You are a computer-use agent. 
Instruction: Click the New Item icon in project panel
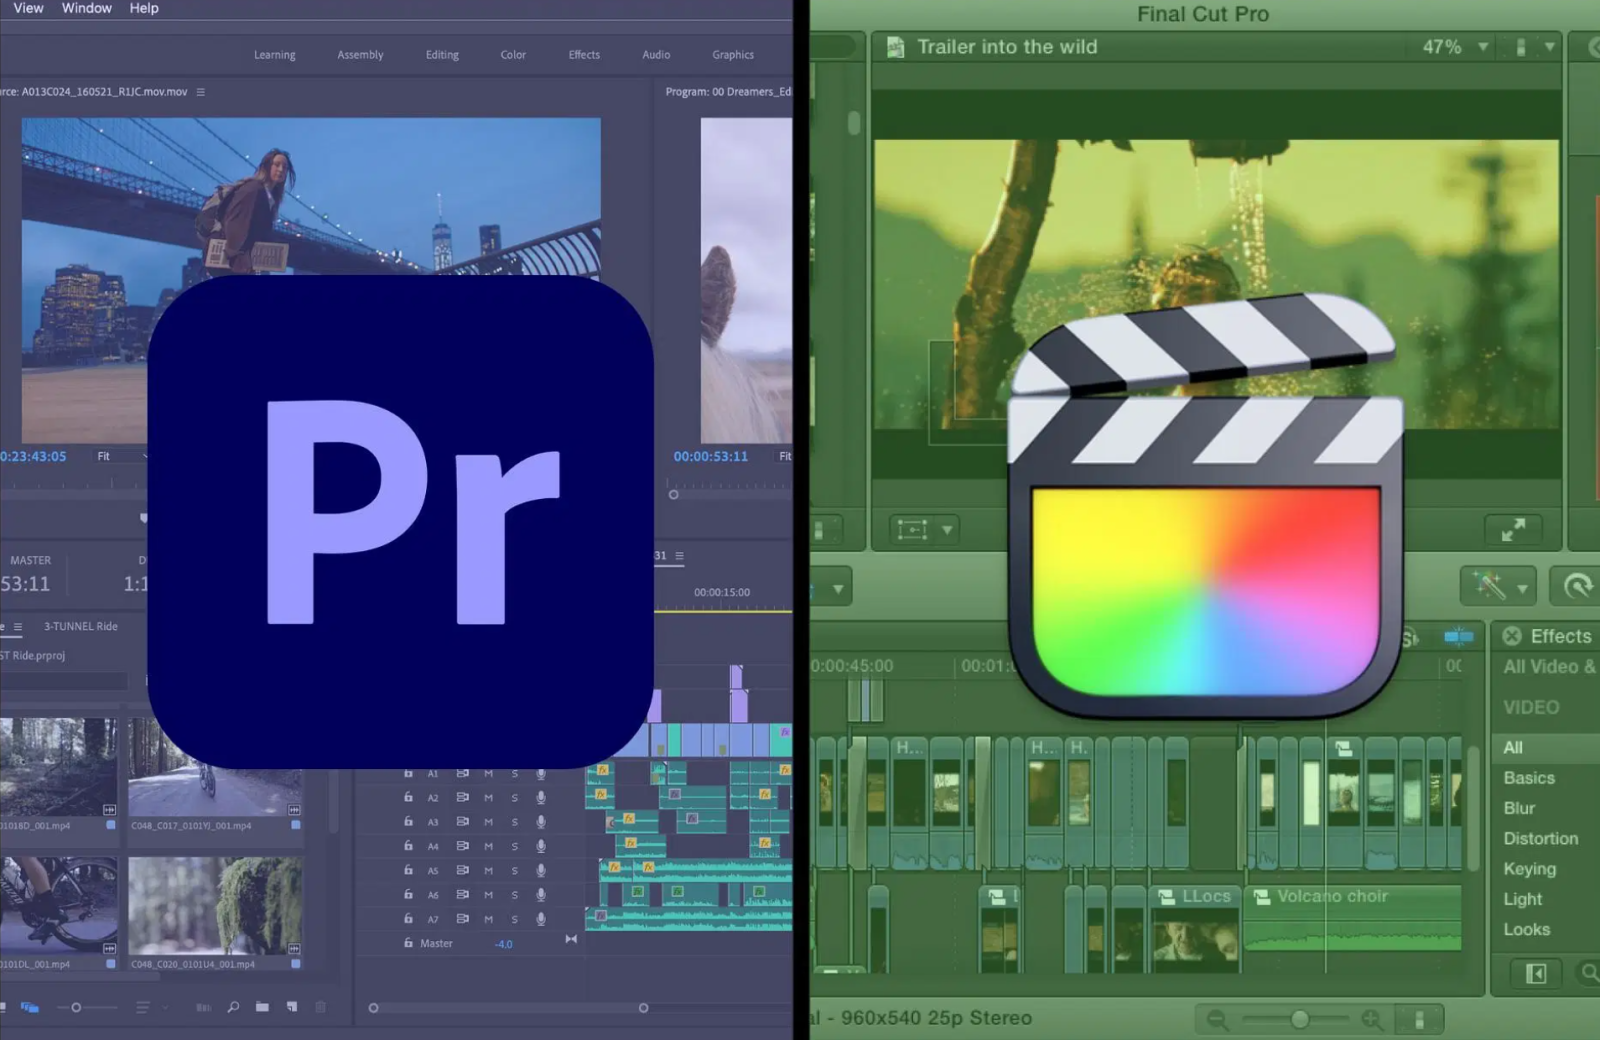pos(292,1007)
